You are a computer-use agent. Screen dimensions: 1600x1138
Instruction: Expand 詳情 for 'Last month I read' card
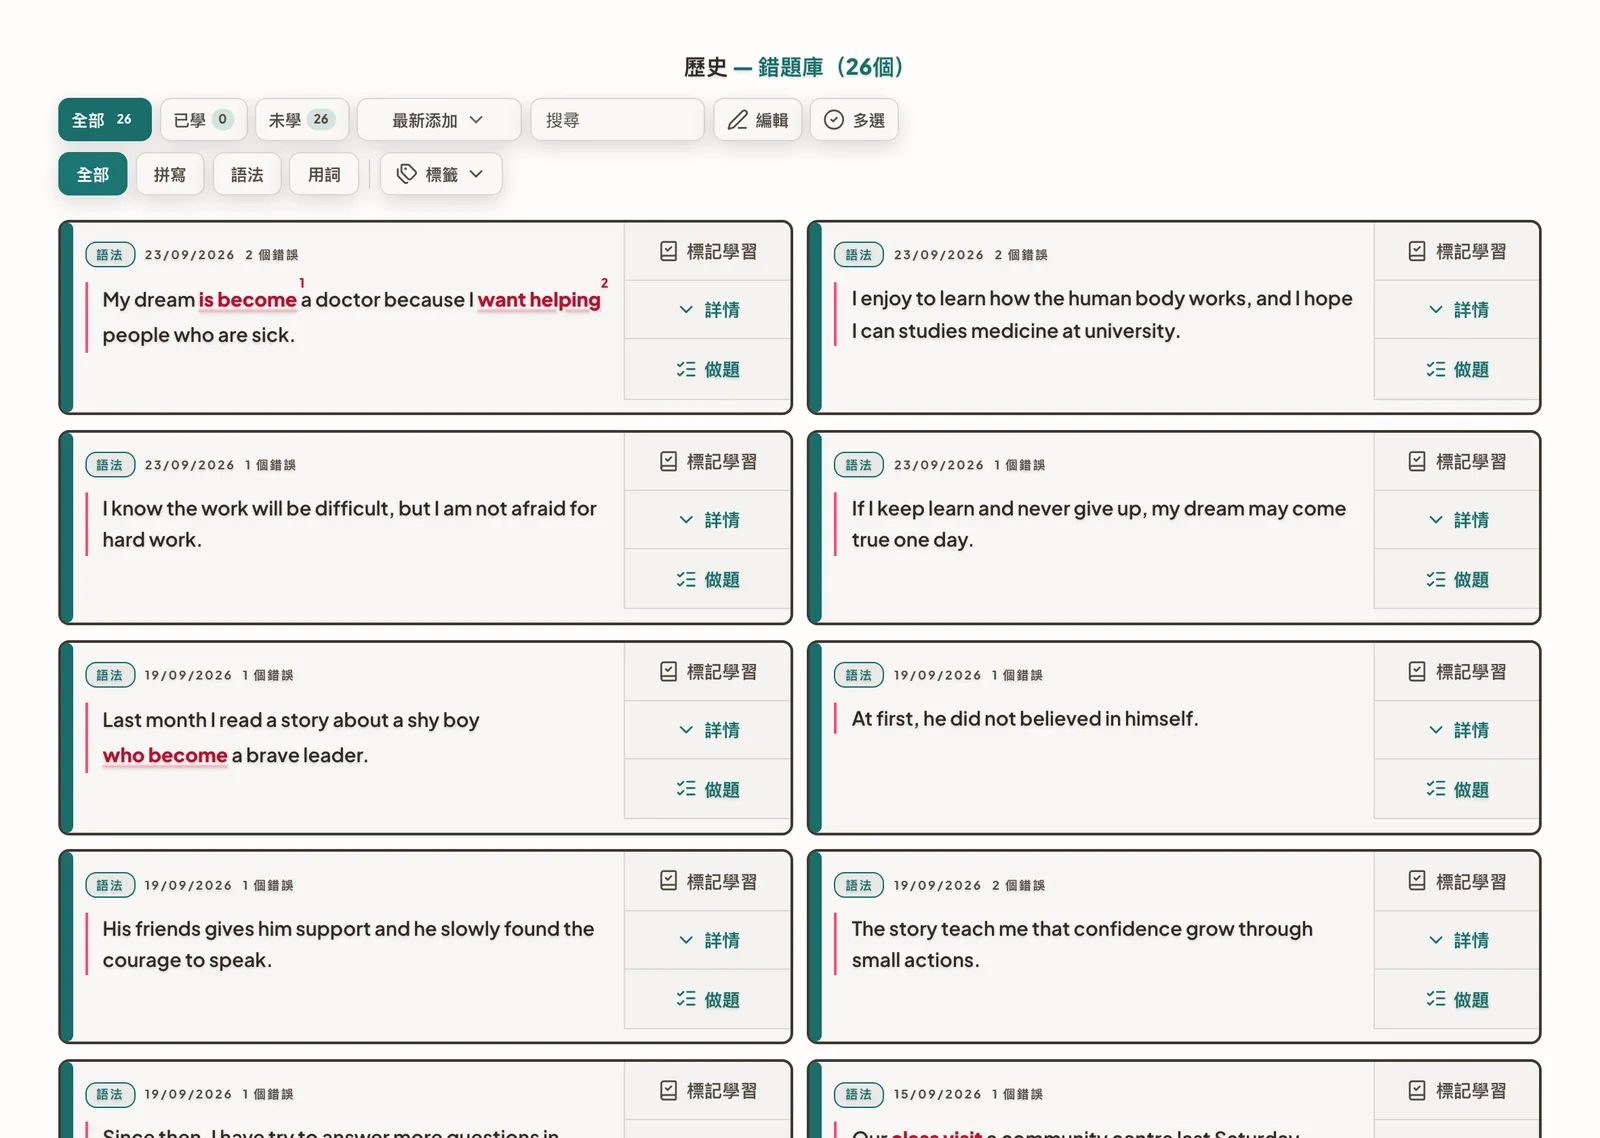[708, 730]
